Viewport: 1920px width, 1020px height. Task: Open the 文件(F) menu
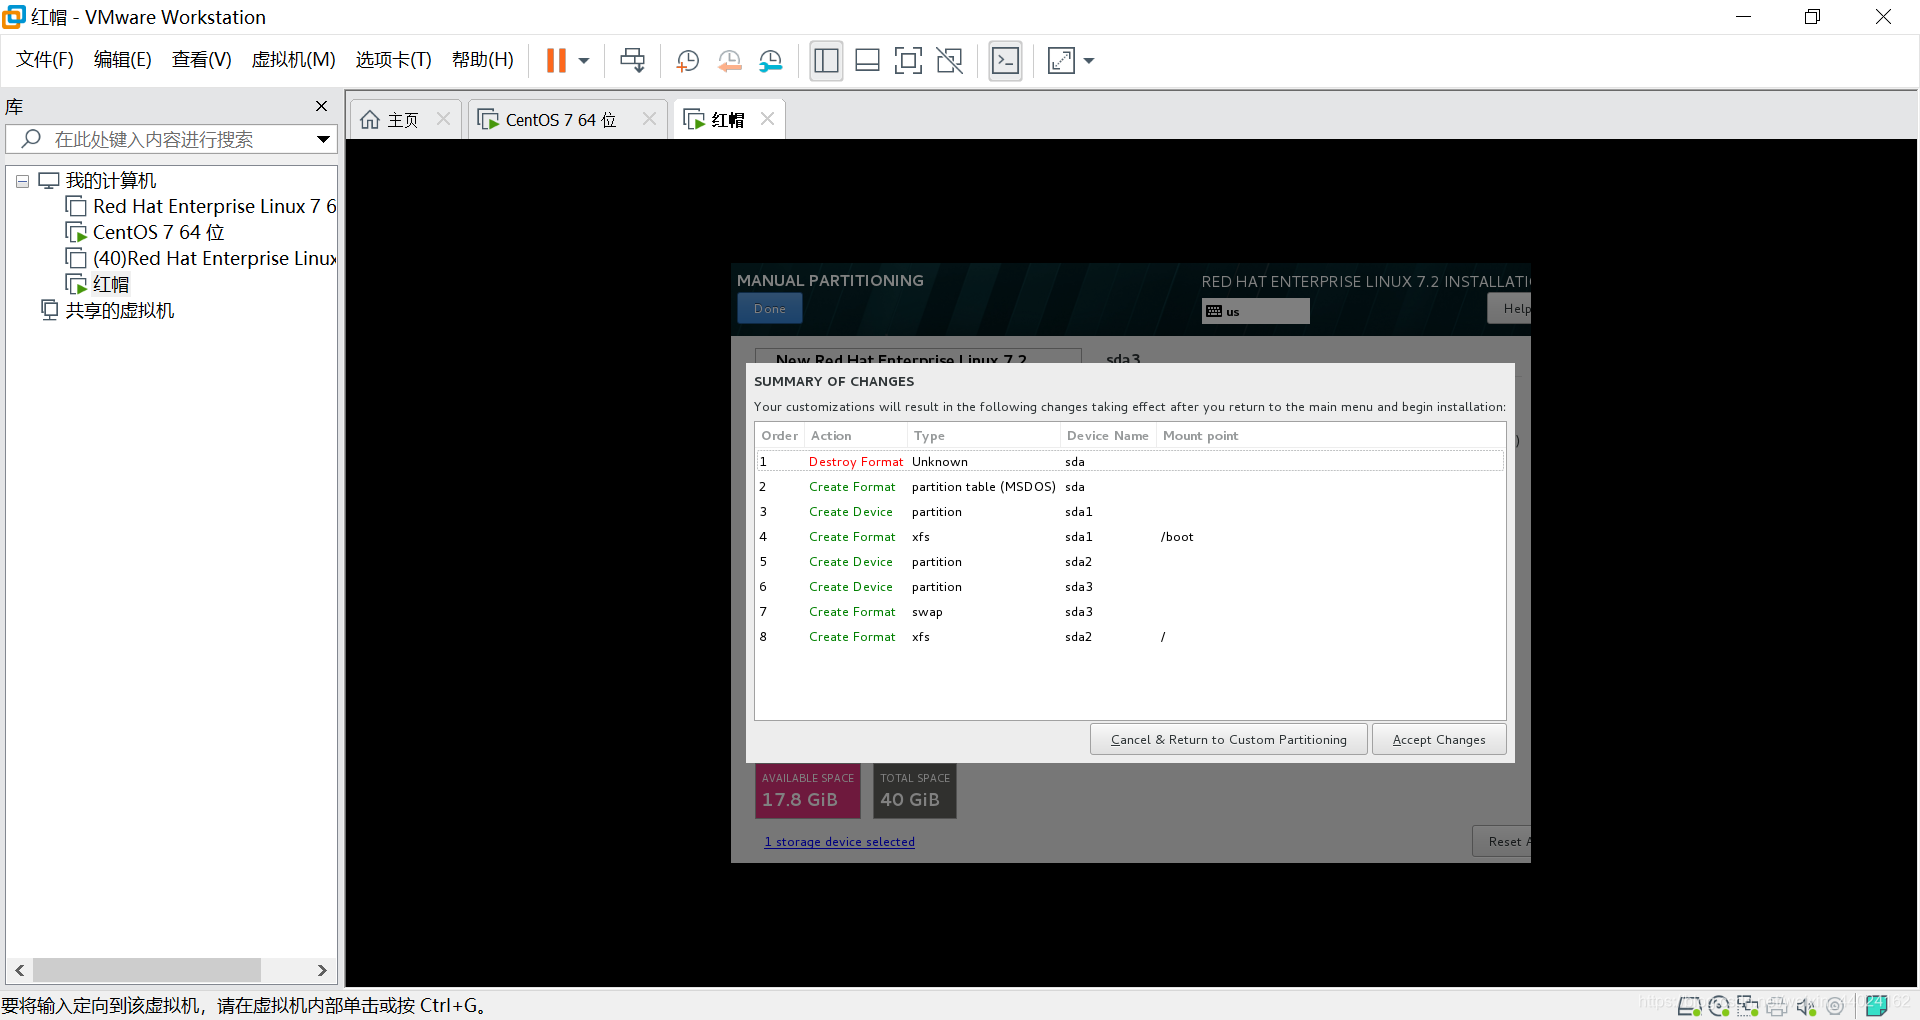click(45, 60)
